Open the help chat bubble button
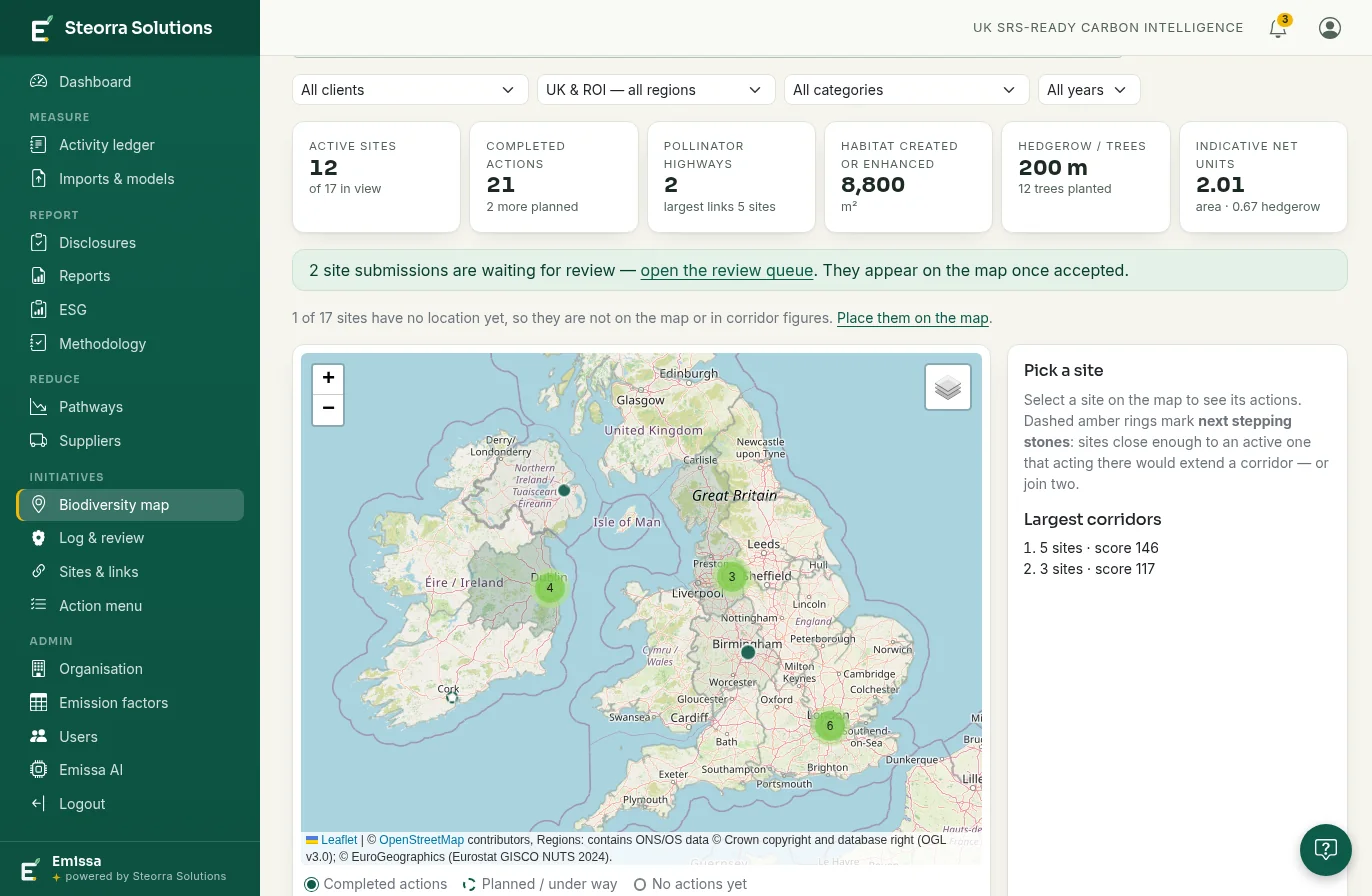The image size is (1372, 896). (1326, 850)
